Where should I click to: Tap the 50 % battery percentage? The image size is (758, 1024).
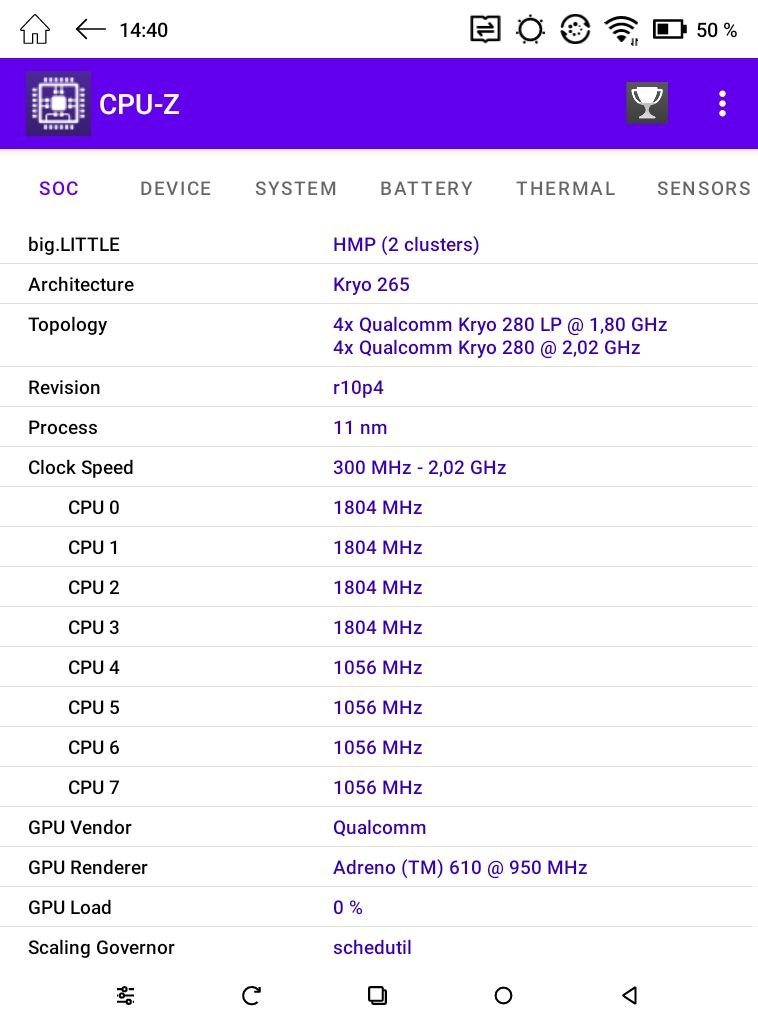click(x=717, y=30)
